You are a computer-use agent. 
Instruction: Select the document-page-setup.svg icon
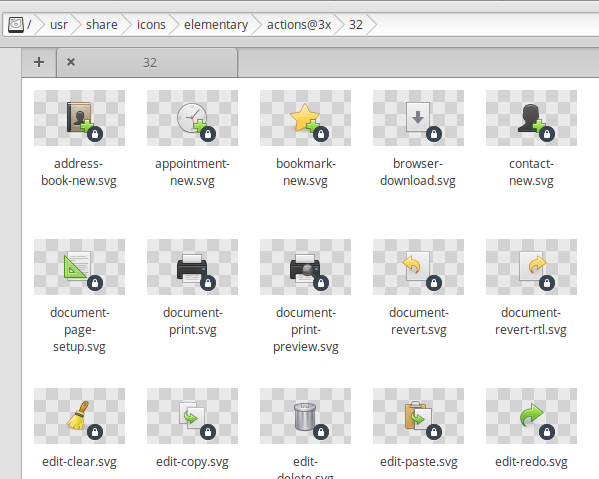tap(79, 267)
